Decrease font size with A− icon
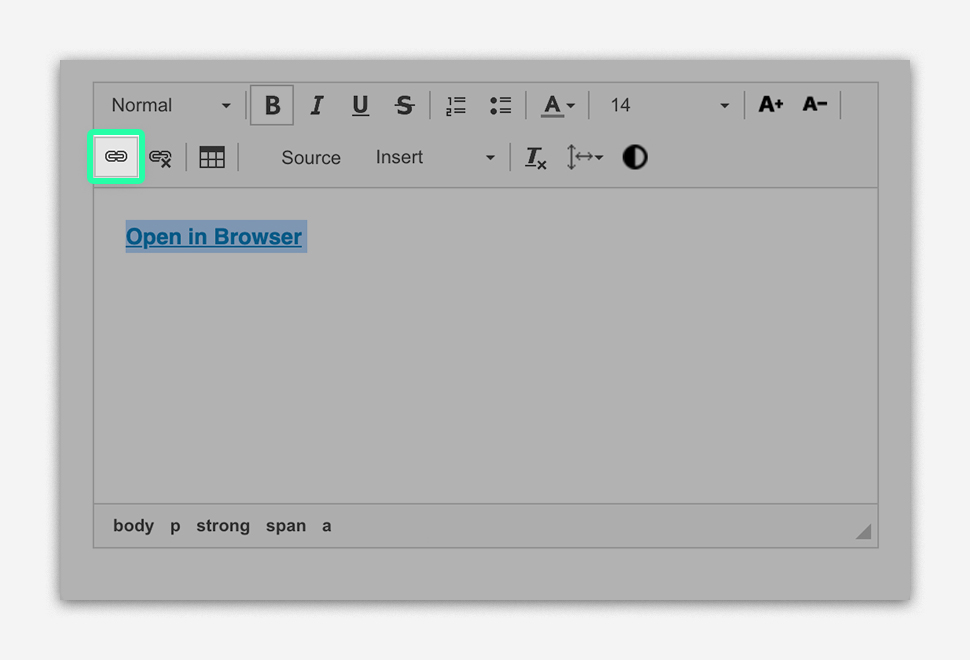The width and height of the screenshot is (970, 660). click(x=815, y=105)
